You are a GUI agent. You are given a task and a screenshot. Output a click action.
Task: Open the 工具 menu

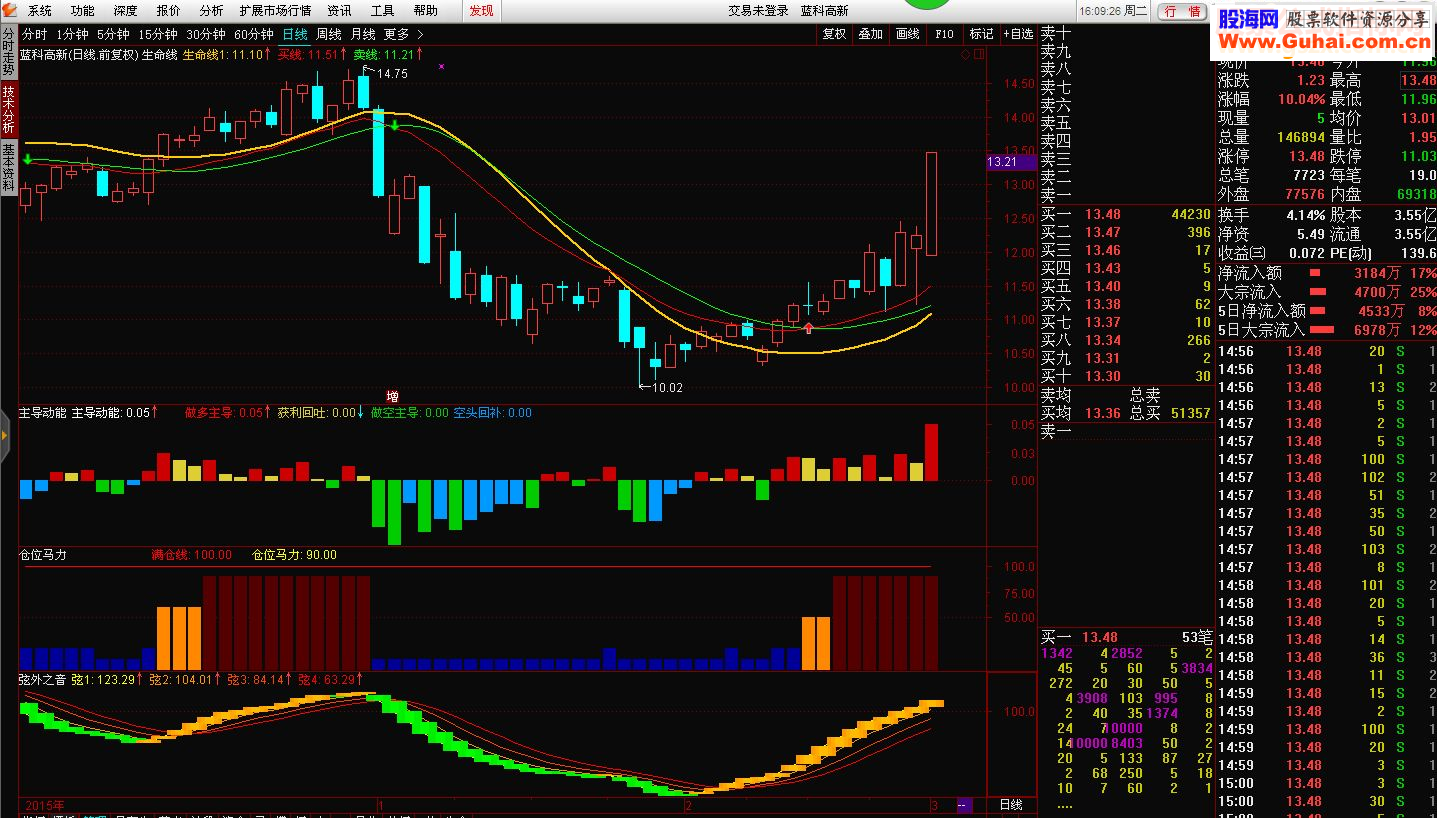tap(382, 11)
